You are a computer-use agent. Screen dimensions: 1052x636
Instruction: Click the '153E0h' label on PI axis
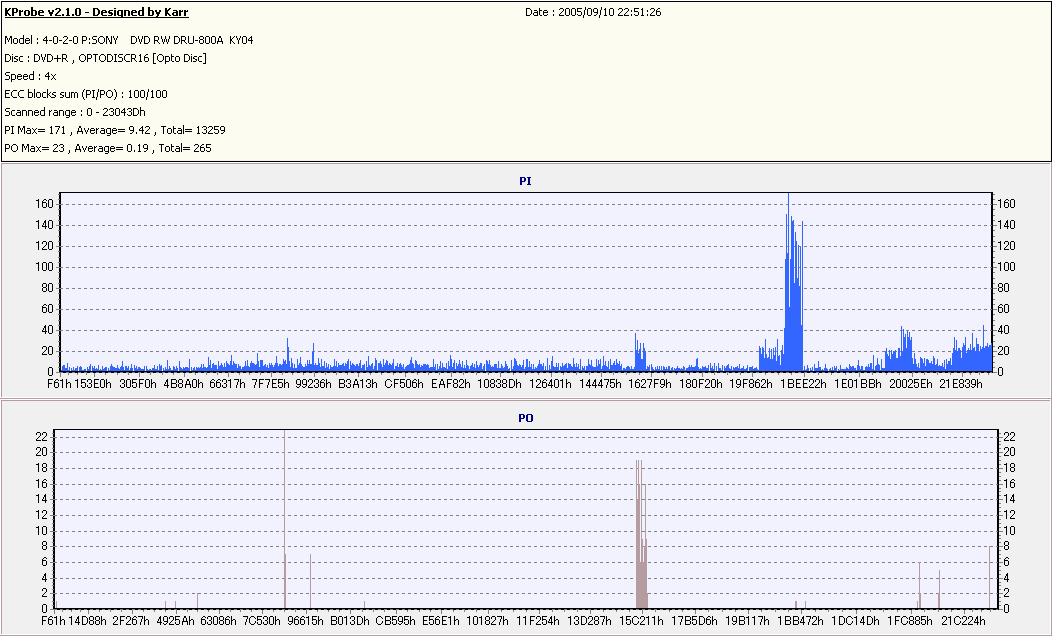pyautogui.click(x=93, y=384)
